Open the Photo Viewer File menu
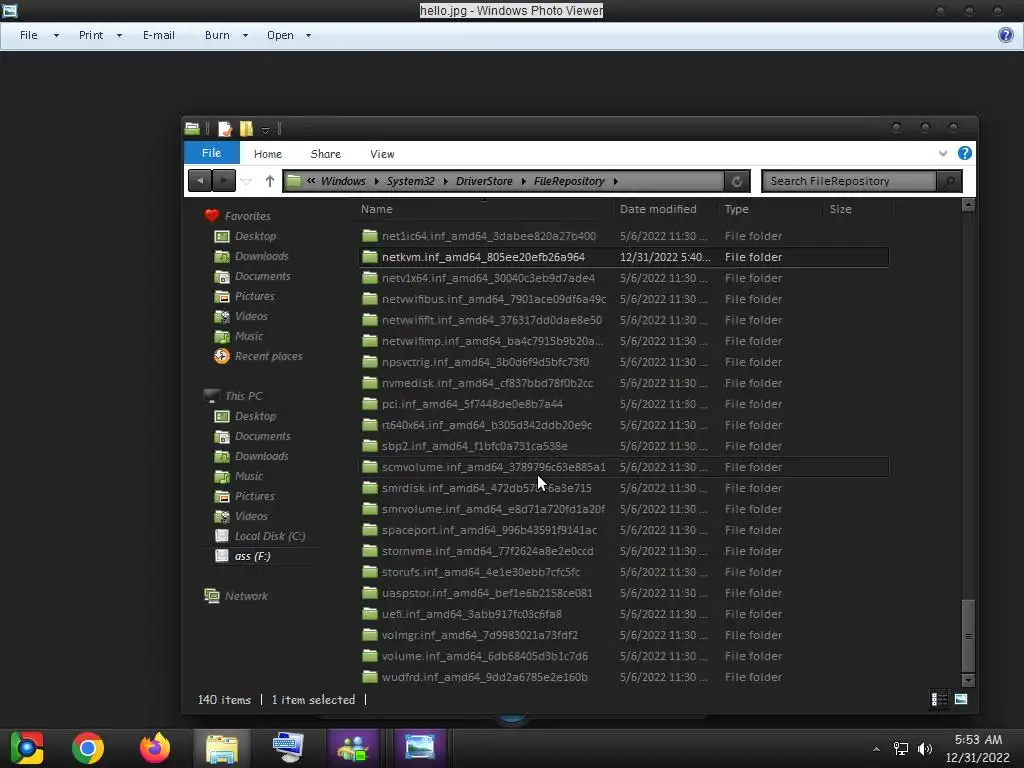 point(29,35)
